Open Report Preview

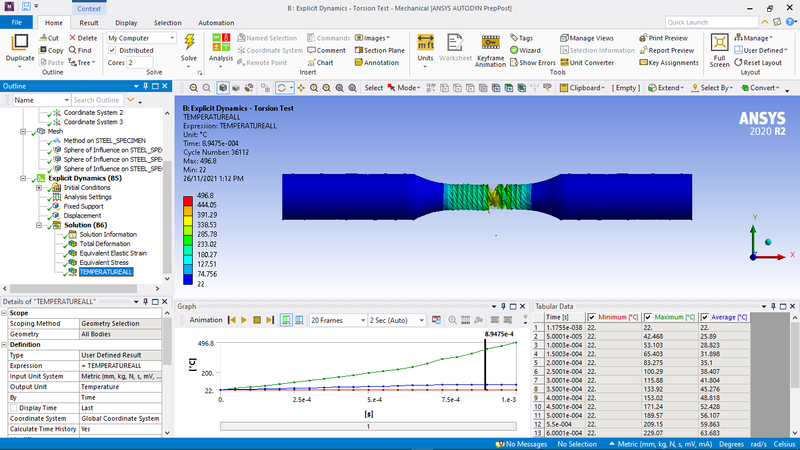(x=666, y=50)
